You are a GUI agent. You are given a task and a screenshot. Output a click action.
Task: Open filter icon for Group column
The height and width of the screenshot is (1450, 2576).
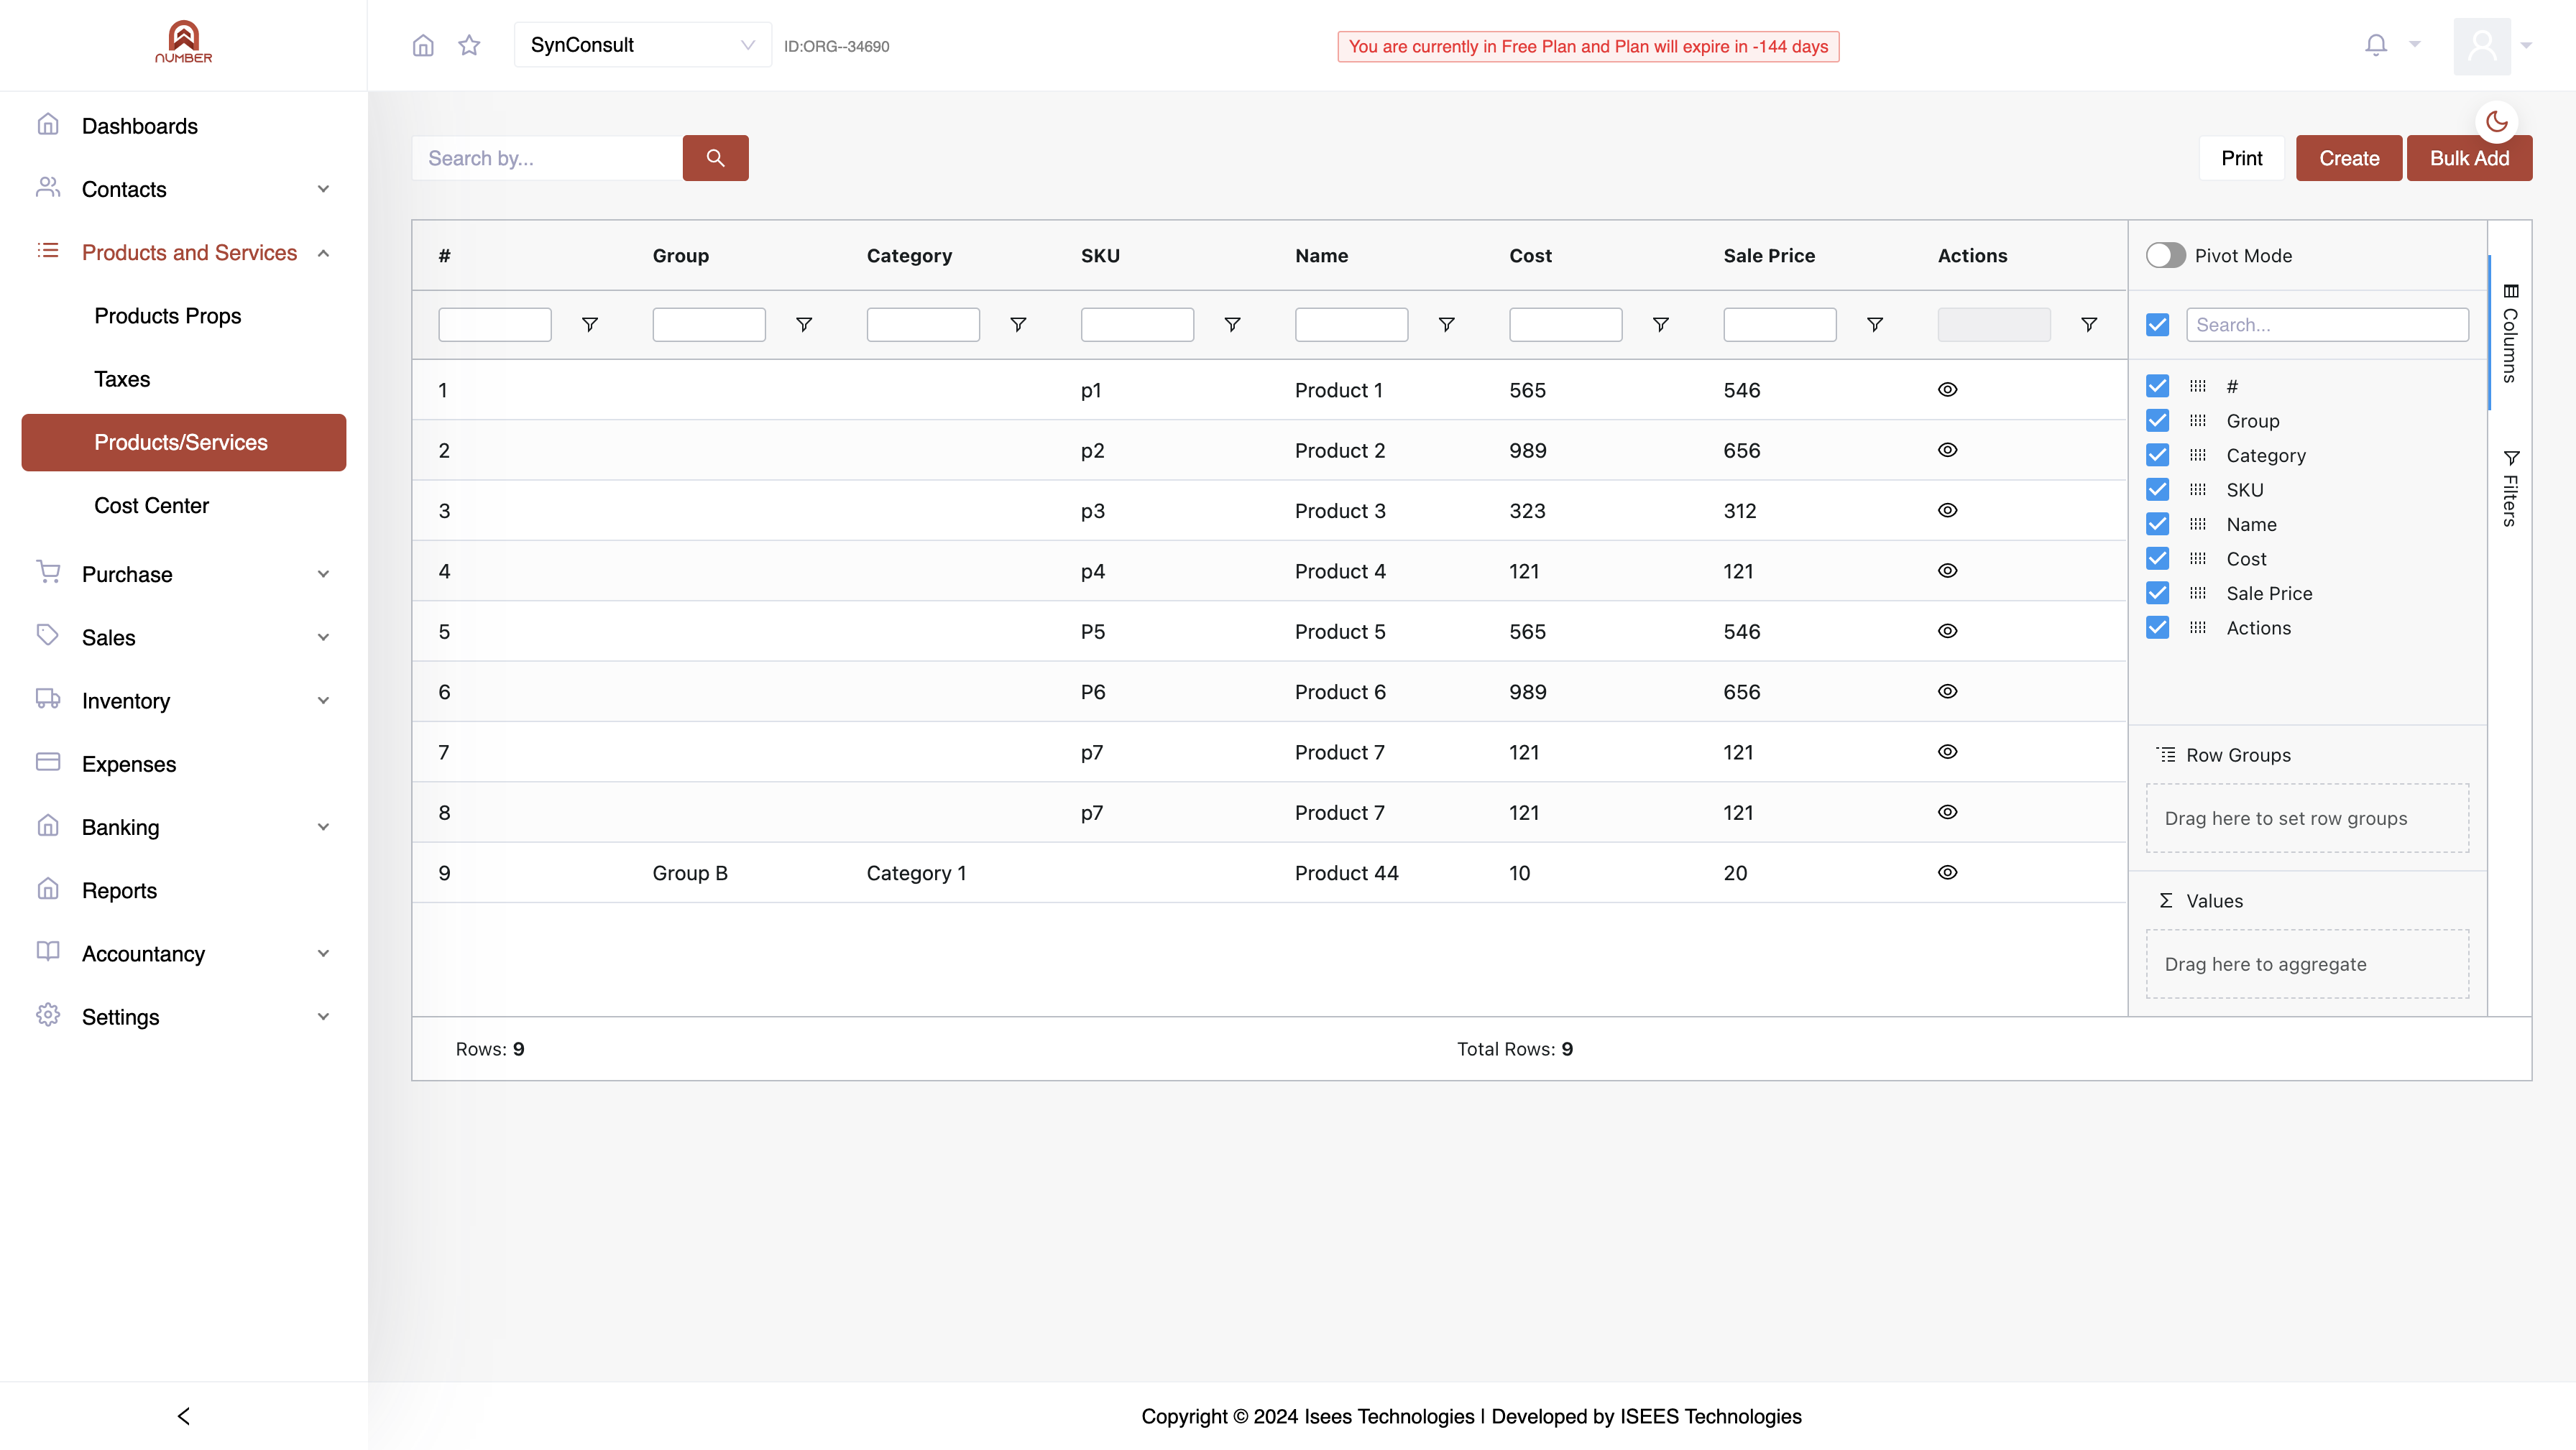coord(803,325)
